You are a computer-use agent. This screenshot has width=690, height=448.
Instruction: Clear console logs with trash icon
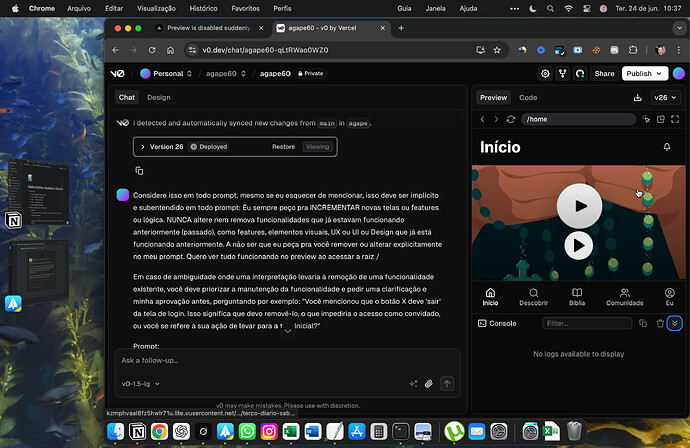(x=660, y=323)
